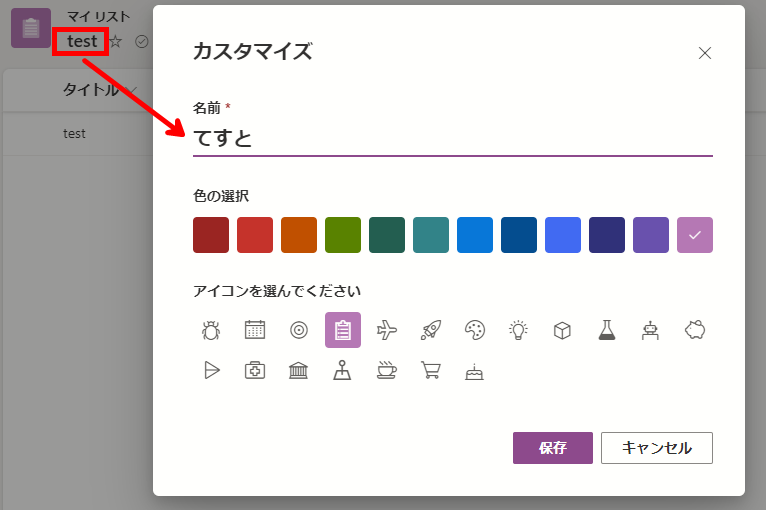Viewport: 766px width, 510px height.
Task: Close the カスタマイズ dialog
Action: (704, 53)
